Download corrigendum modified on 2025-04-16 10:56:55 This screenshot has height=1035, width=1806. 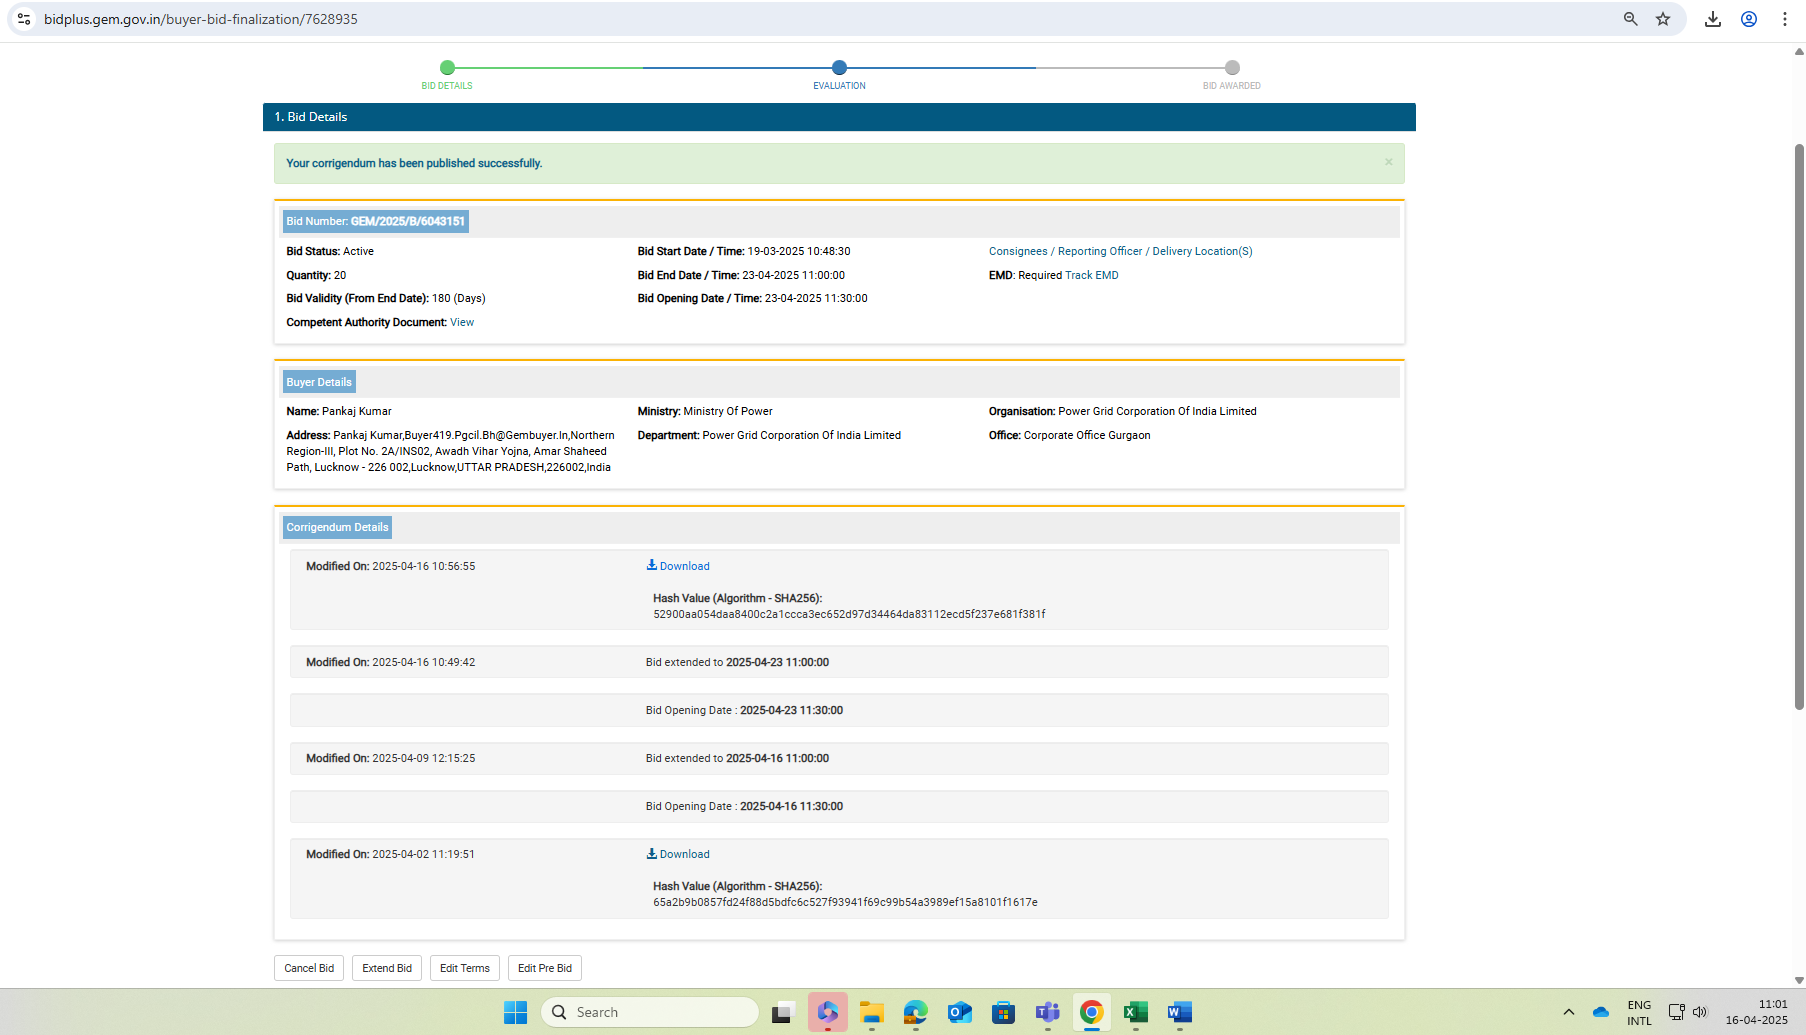[678, 566]
